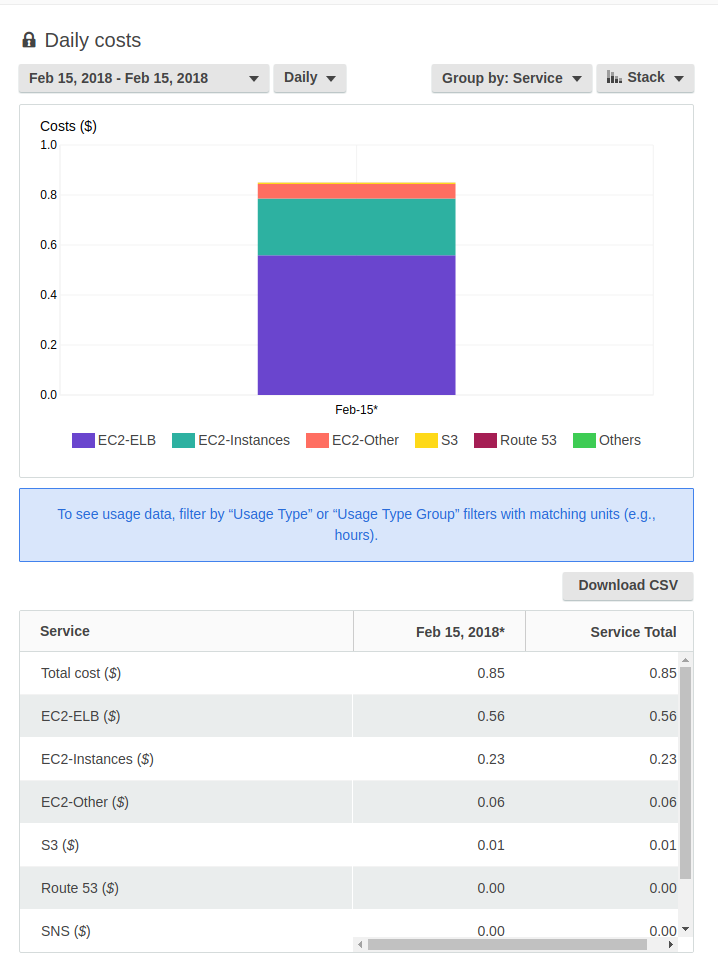Image resolution: width=718 pixels, height=964 pixels.
Task: Click the purple EC2-ELB bar segment
Action: (356, 325)
